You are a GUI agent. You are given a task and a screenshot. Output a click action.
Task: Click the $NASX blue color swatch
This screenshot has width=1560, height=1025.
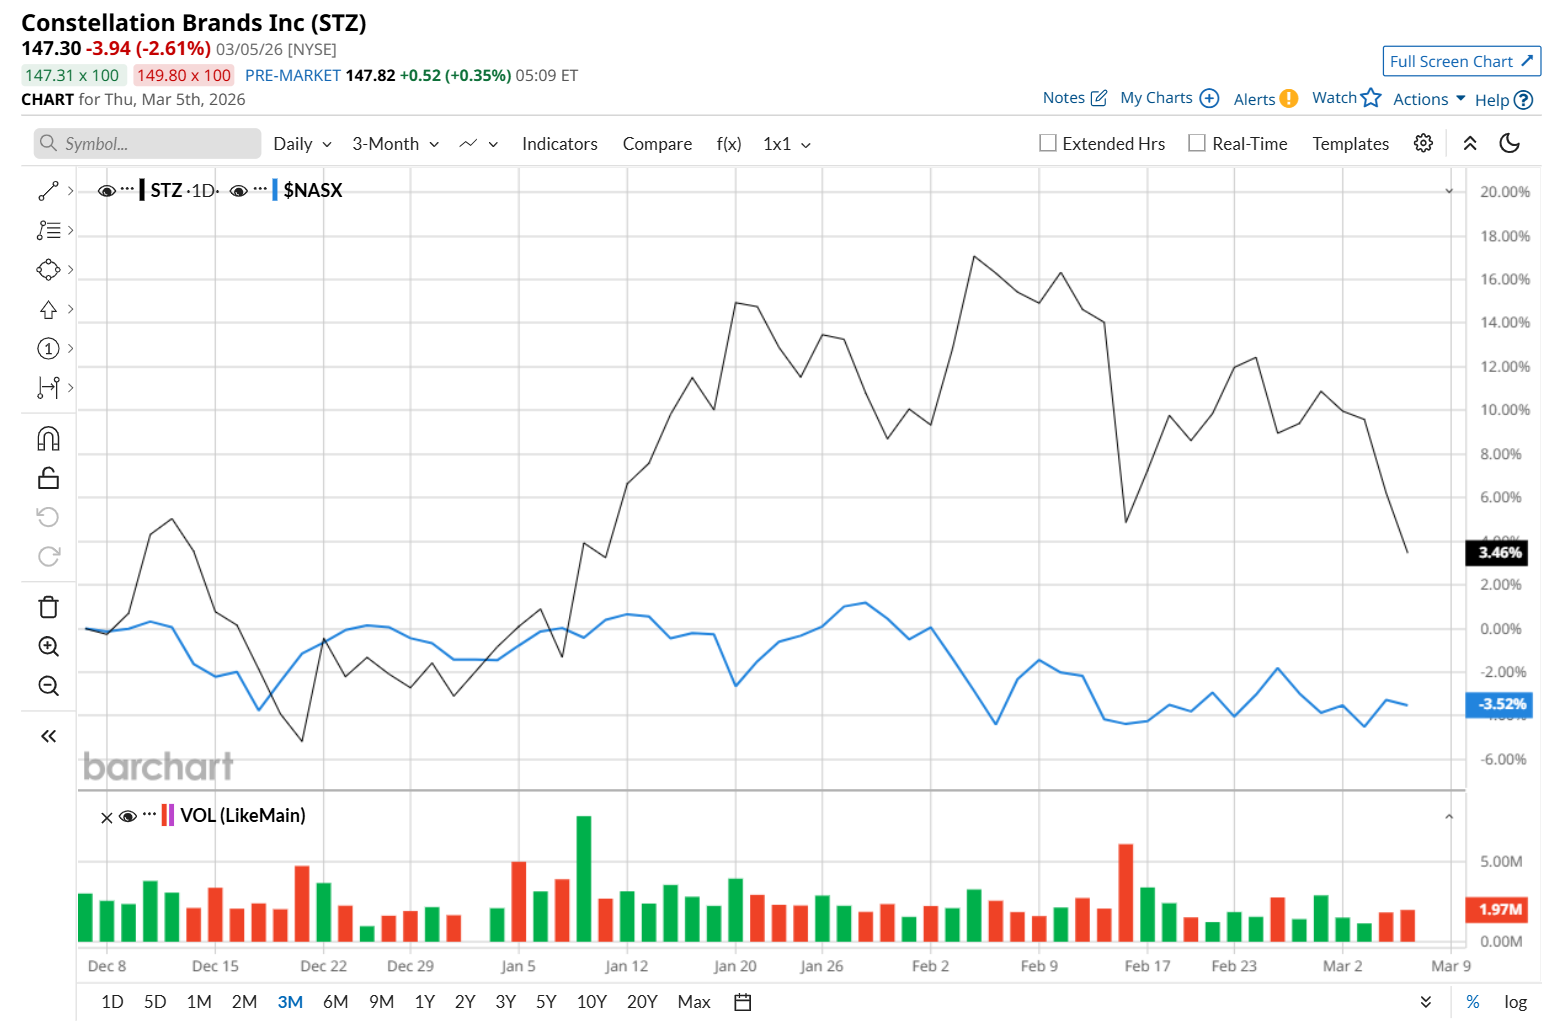(x=275, y=190)
